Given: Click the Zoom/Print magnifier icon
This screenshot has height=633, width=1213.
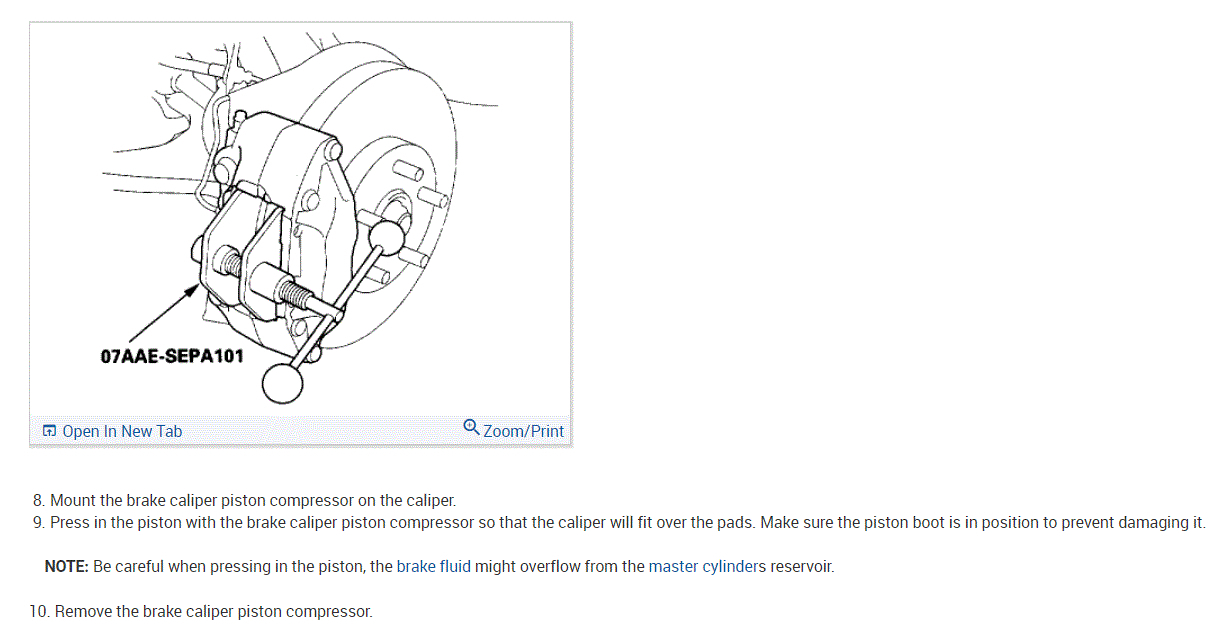Looking at the screenshot, I should point(471,428).
